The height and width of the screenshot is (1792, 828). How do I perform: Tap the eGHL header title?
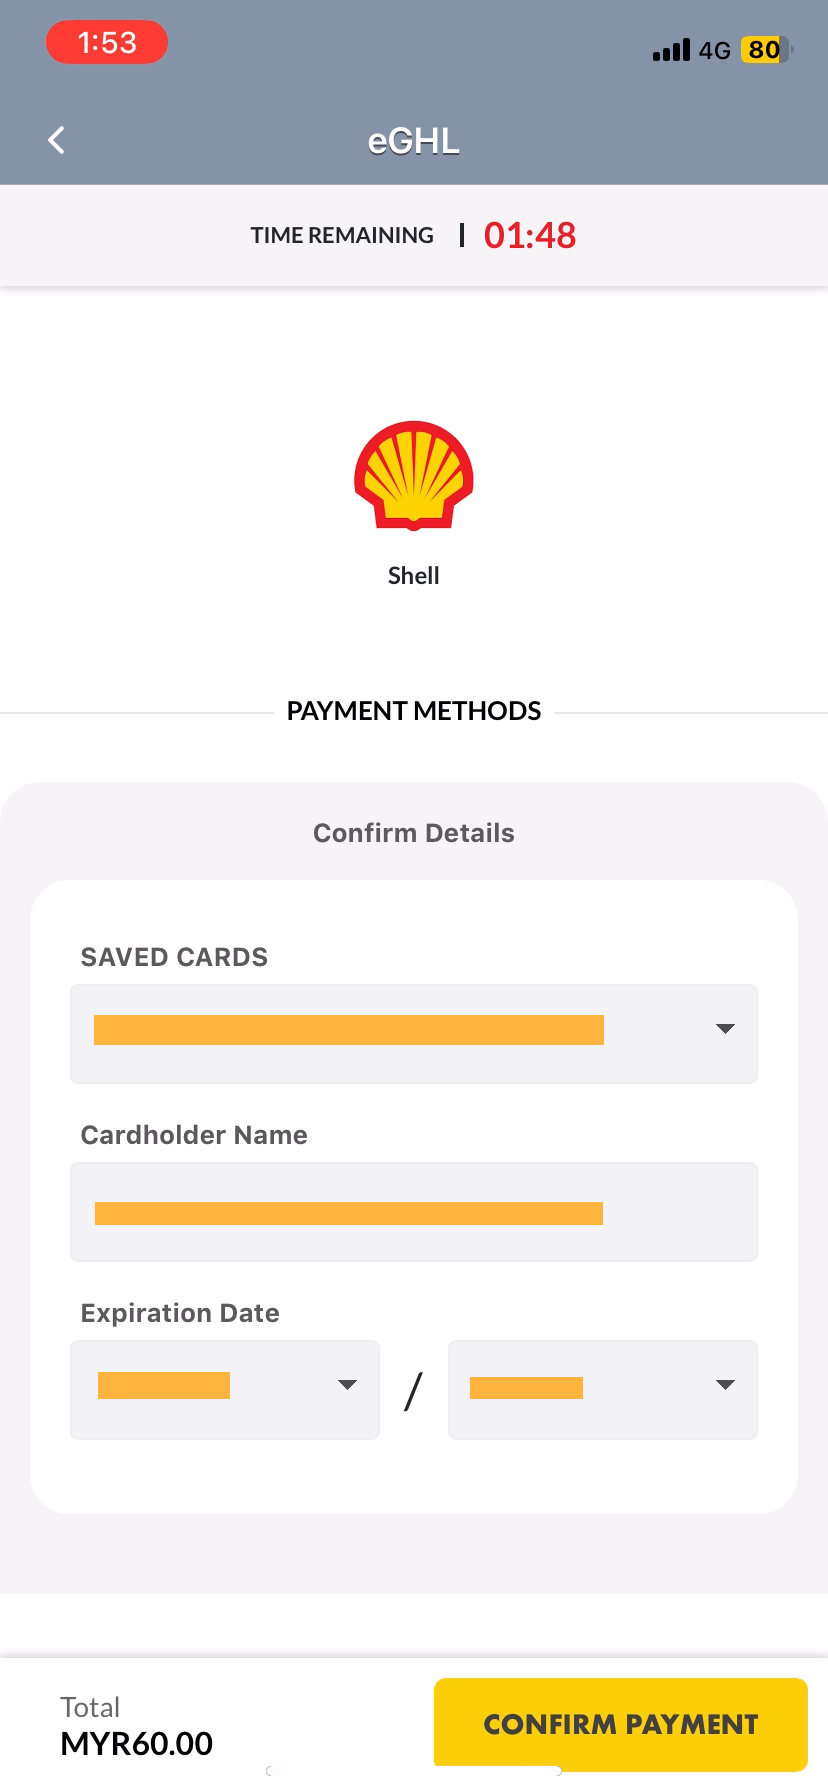click(x=414, y=141)
